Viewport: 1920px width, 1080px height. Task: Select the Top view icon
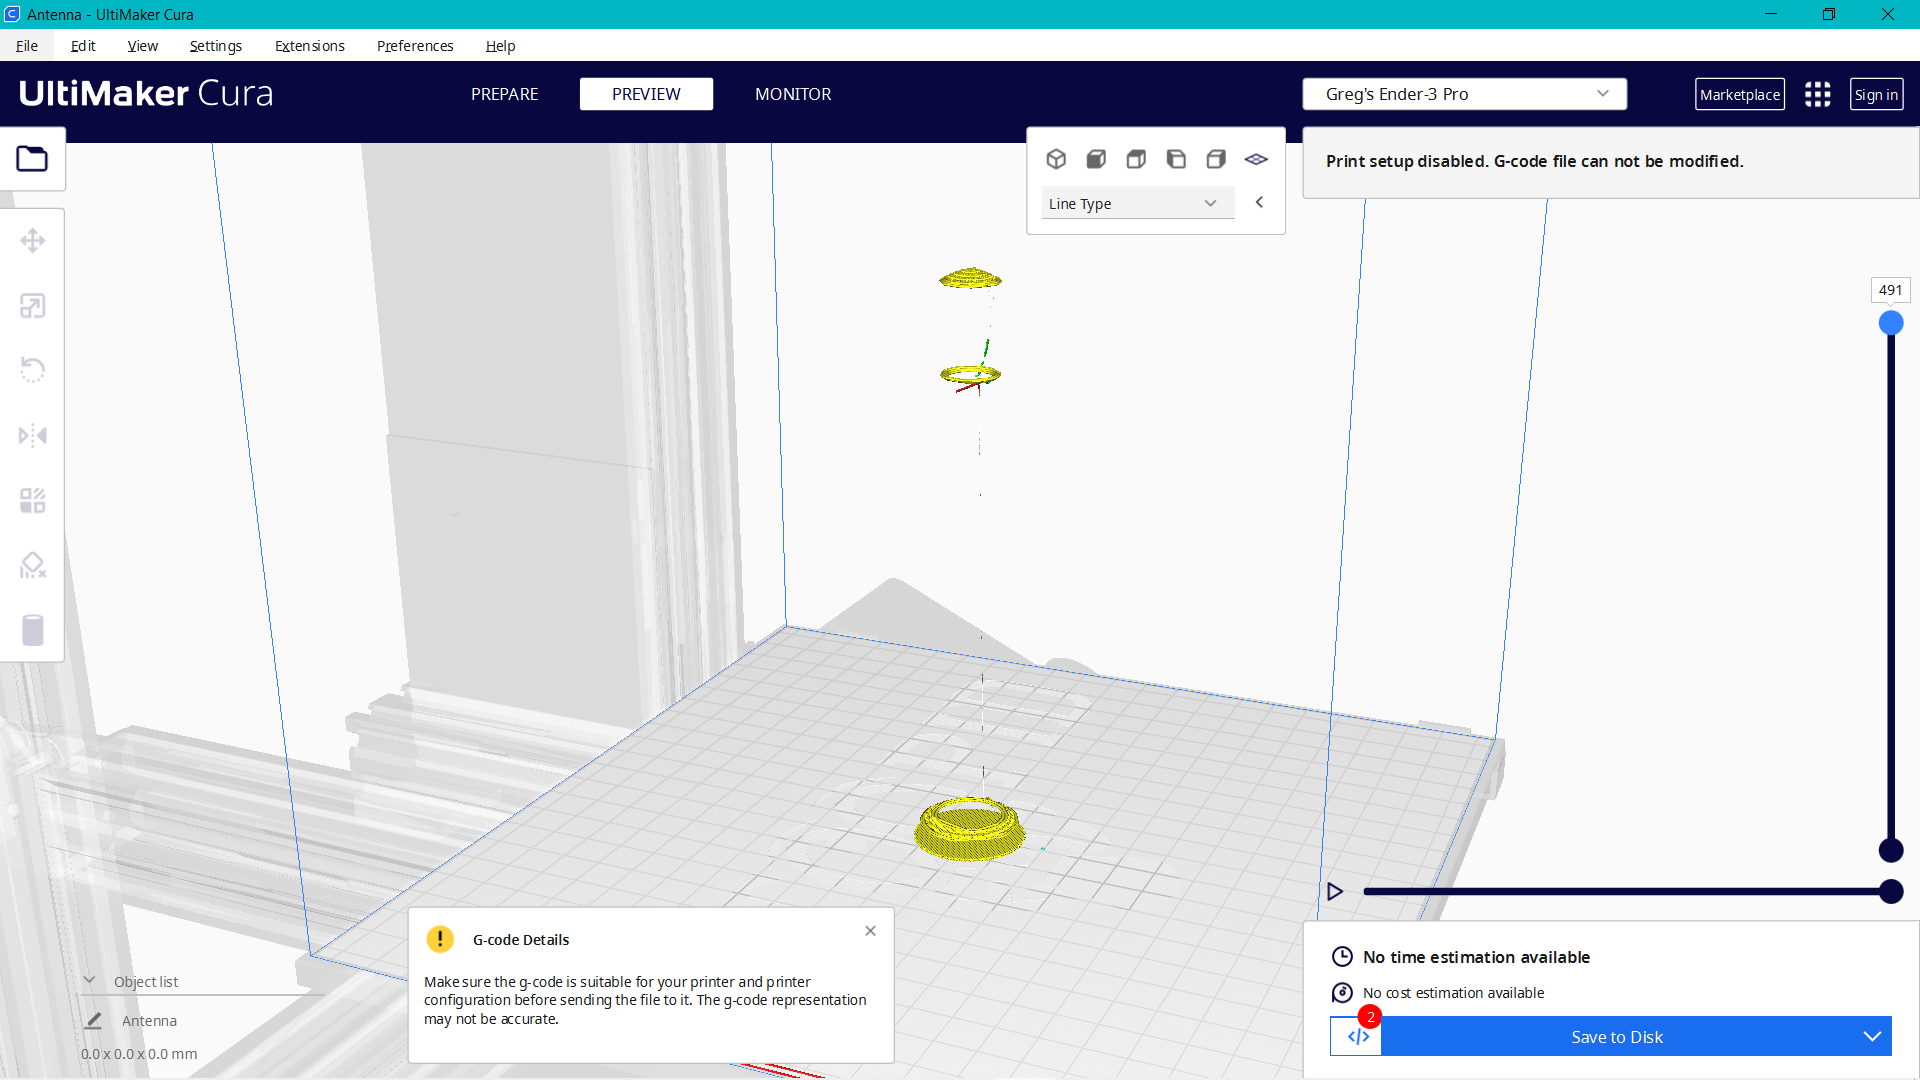[x=1136, y=158]
